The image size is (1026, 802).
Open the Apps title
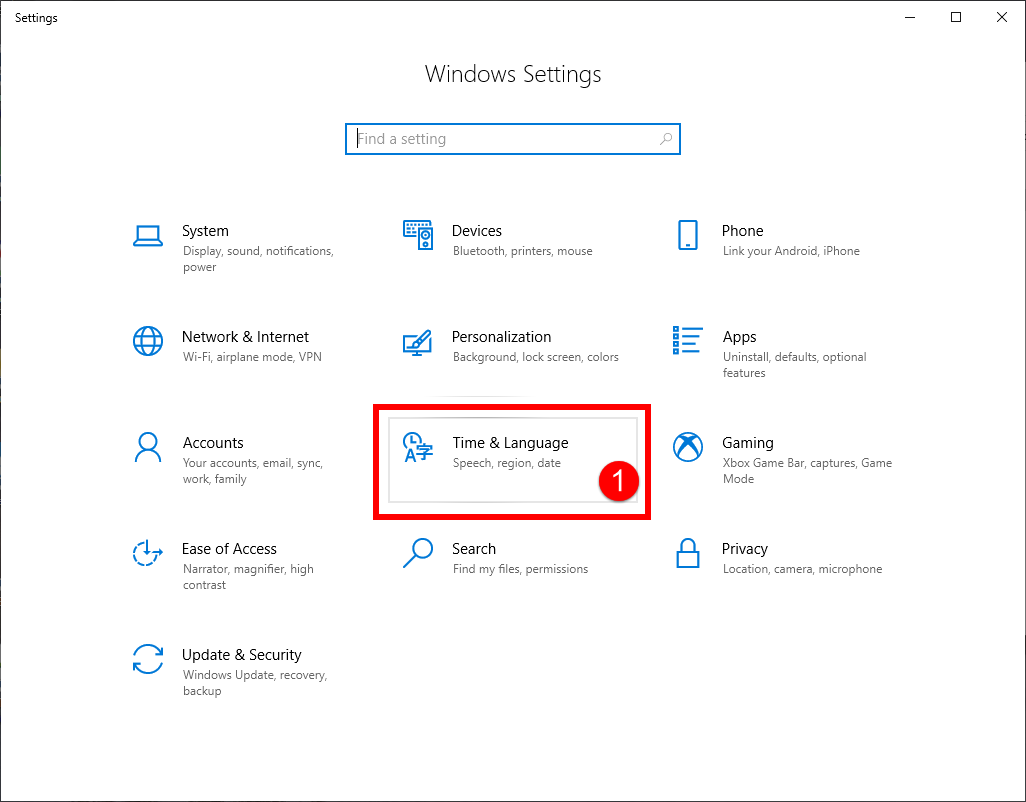coord(739,337)
